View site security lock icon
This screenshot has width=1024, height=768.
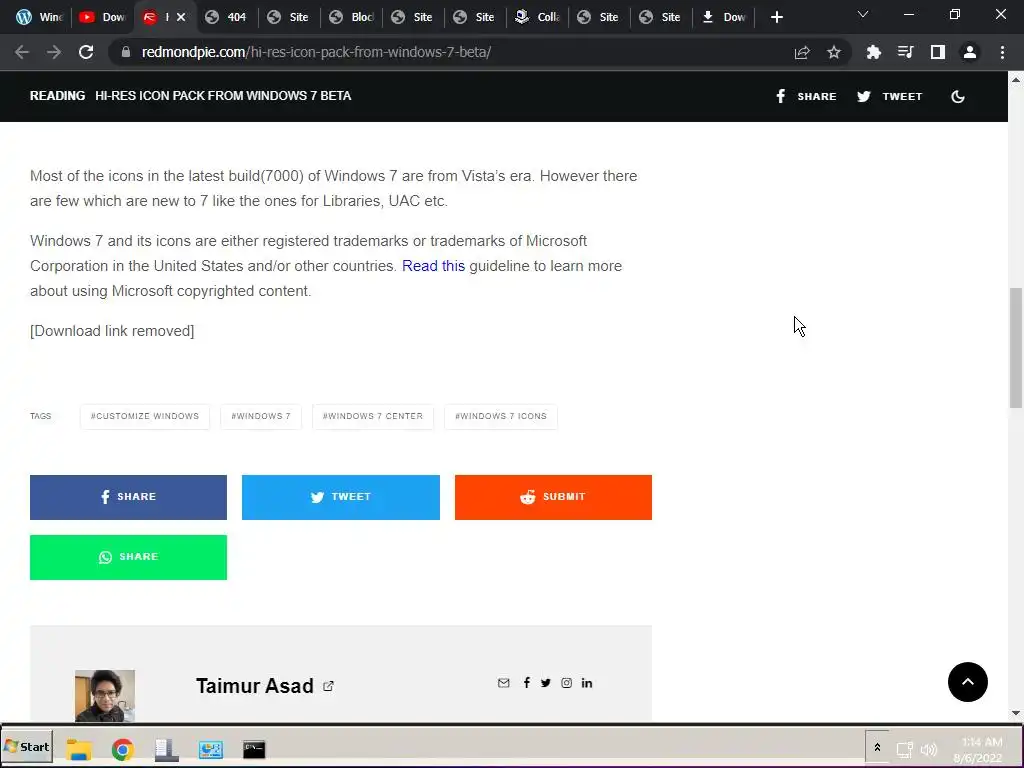pyautogui.click(x=126, y=52)
